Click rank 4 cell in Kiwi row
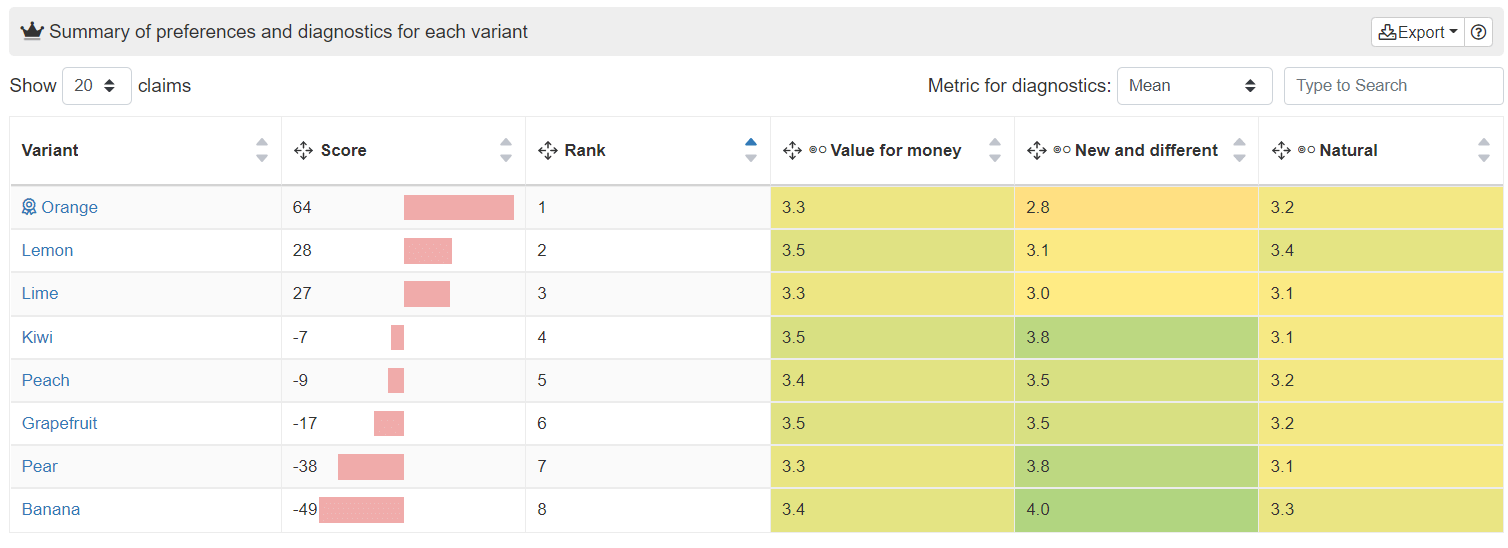 click(648, 337)
